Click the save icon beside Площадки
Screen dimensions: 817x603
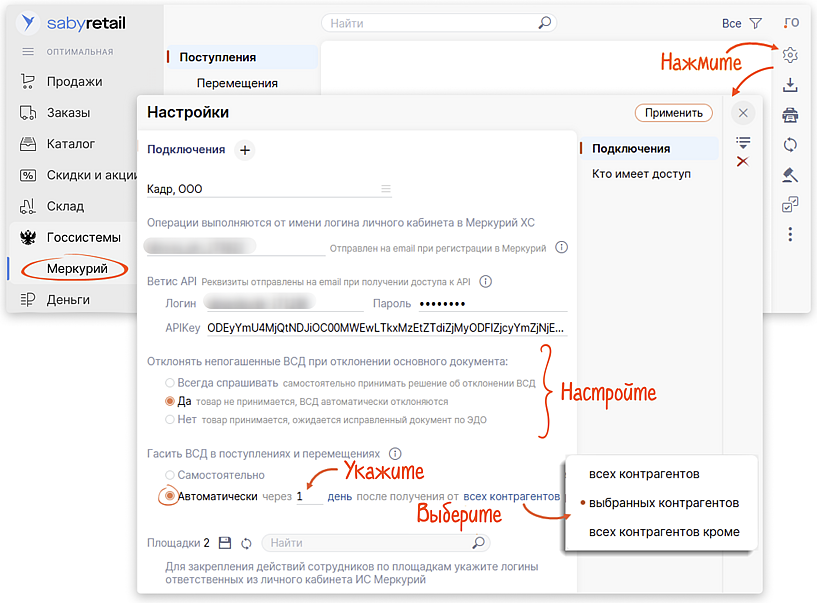click(225, 543)
